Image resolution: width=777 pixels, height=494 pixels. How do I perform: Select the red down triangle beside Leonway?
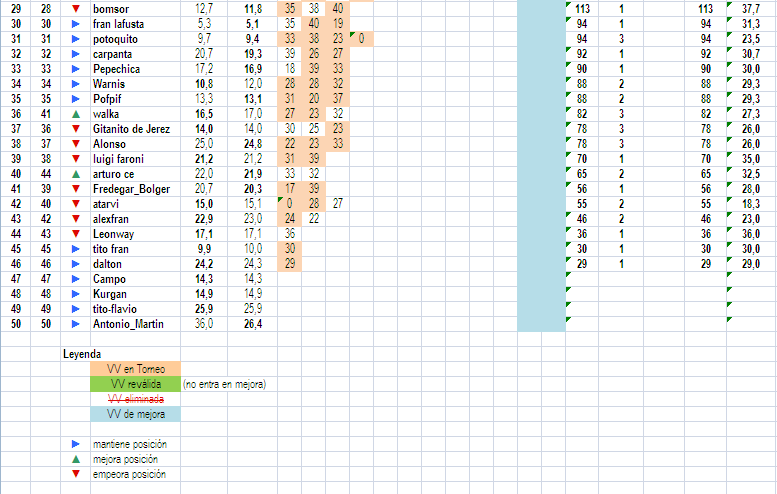coord(76,234)
